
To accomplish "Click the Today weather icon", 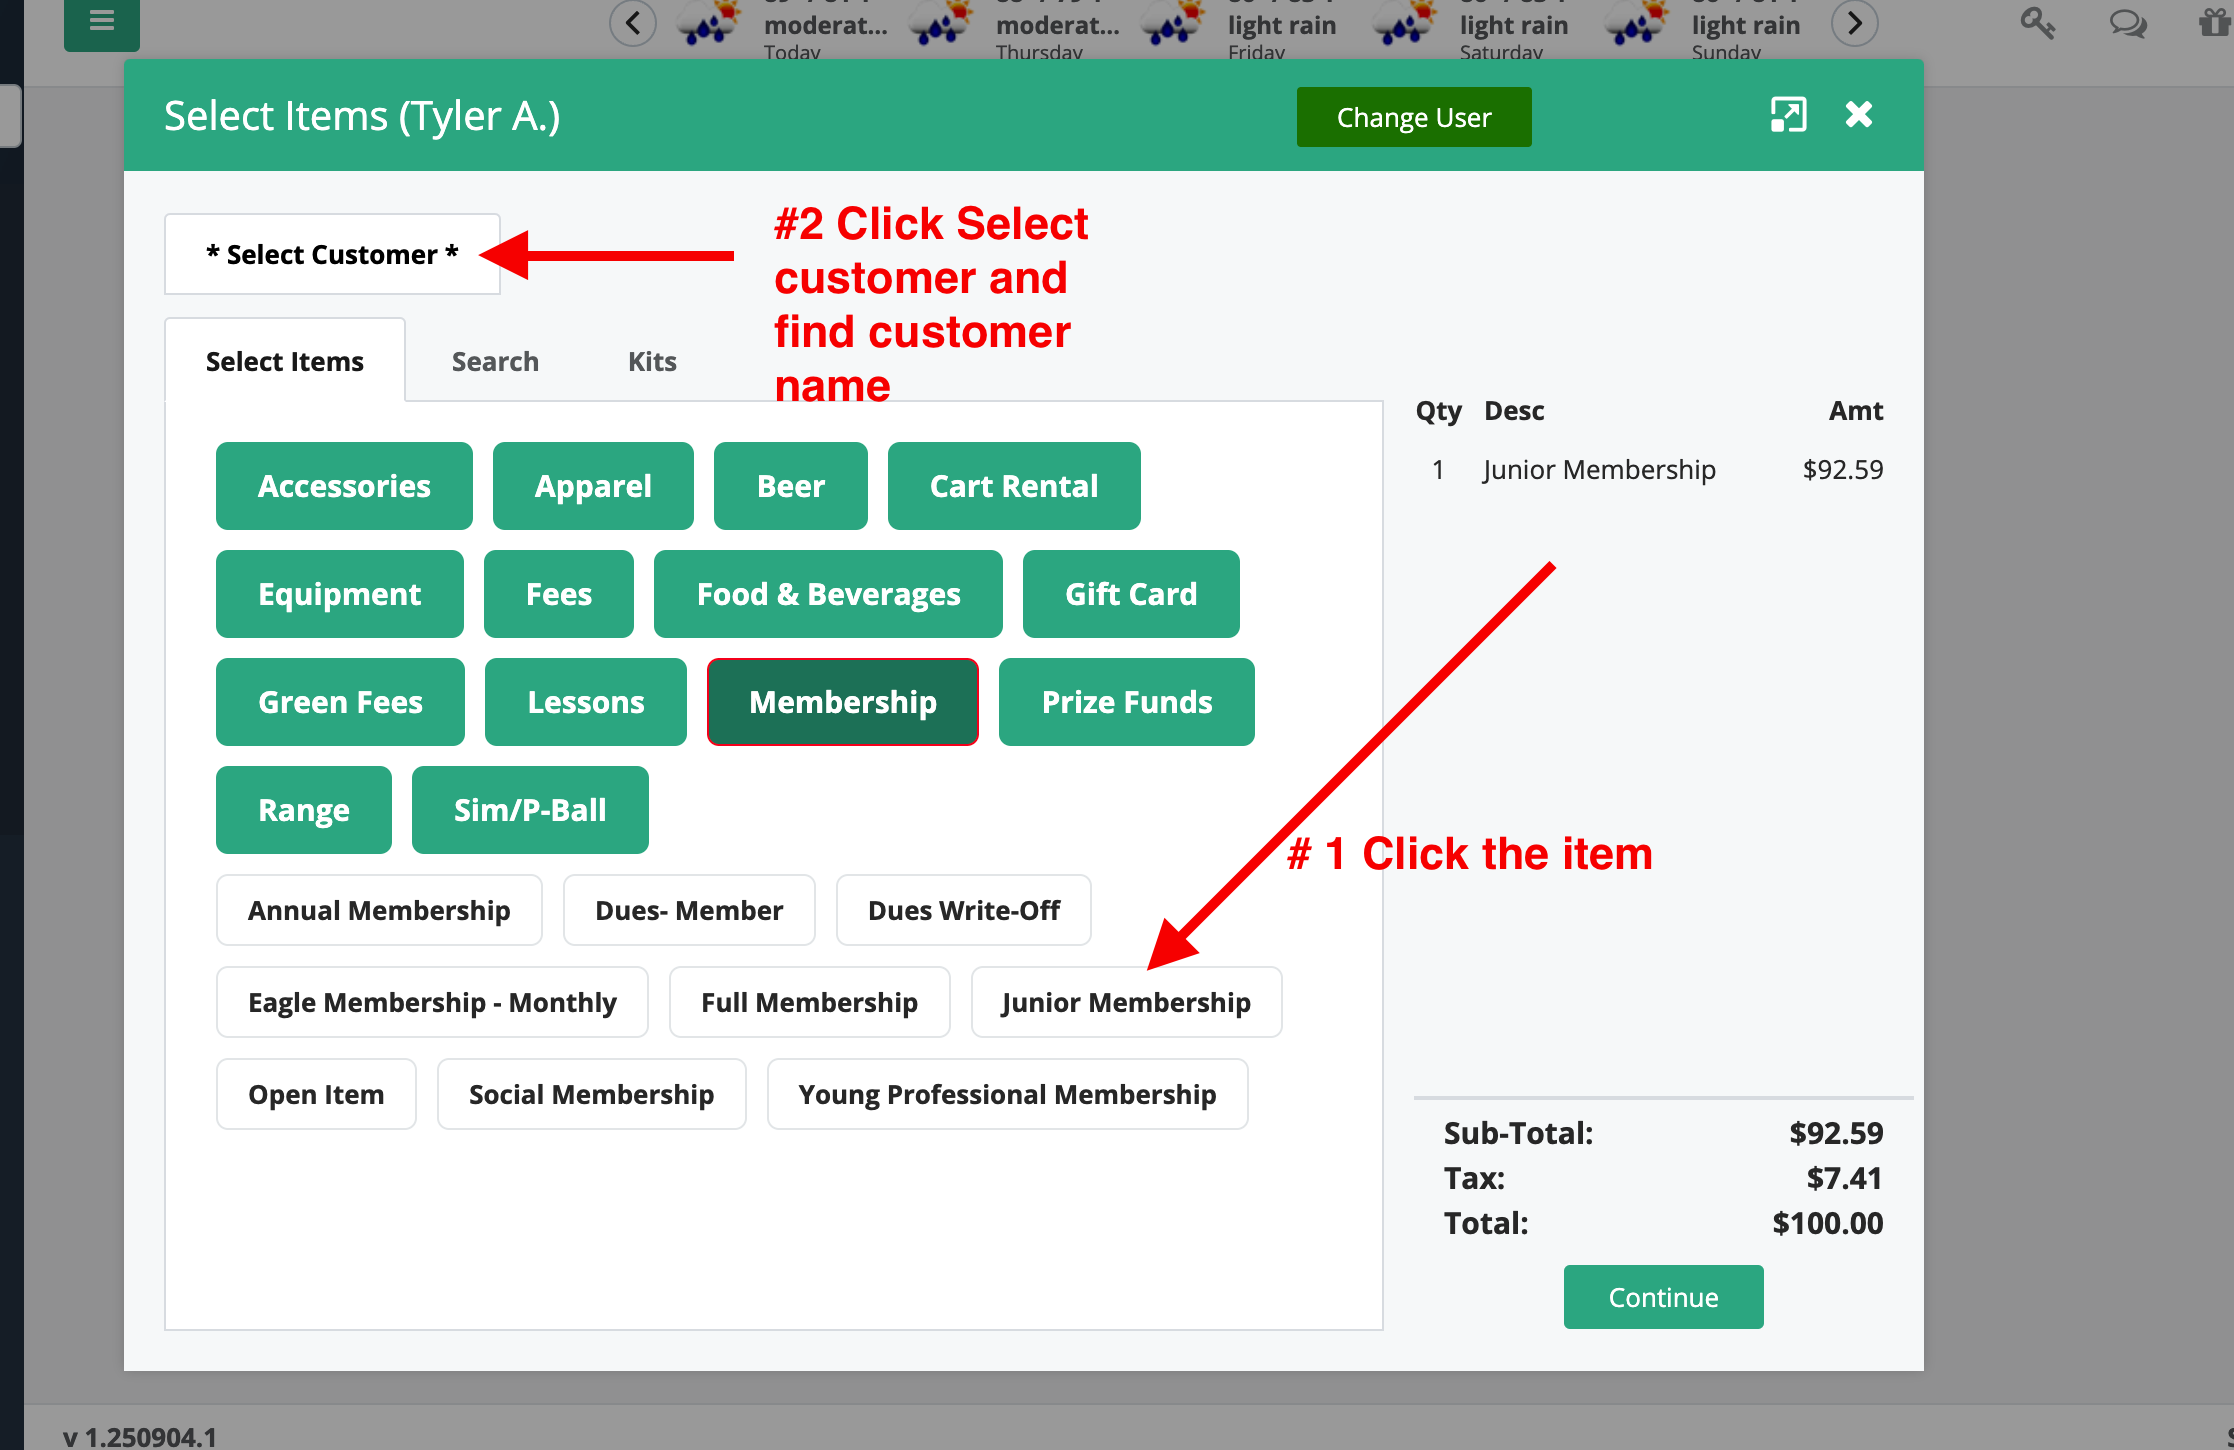I will [709, 22].
